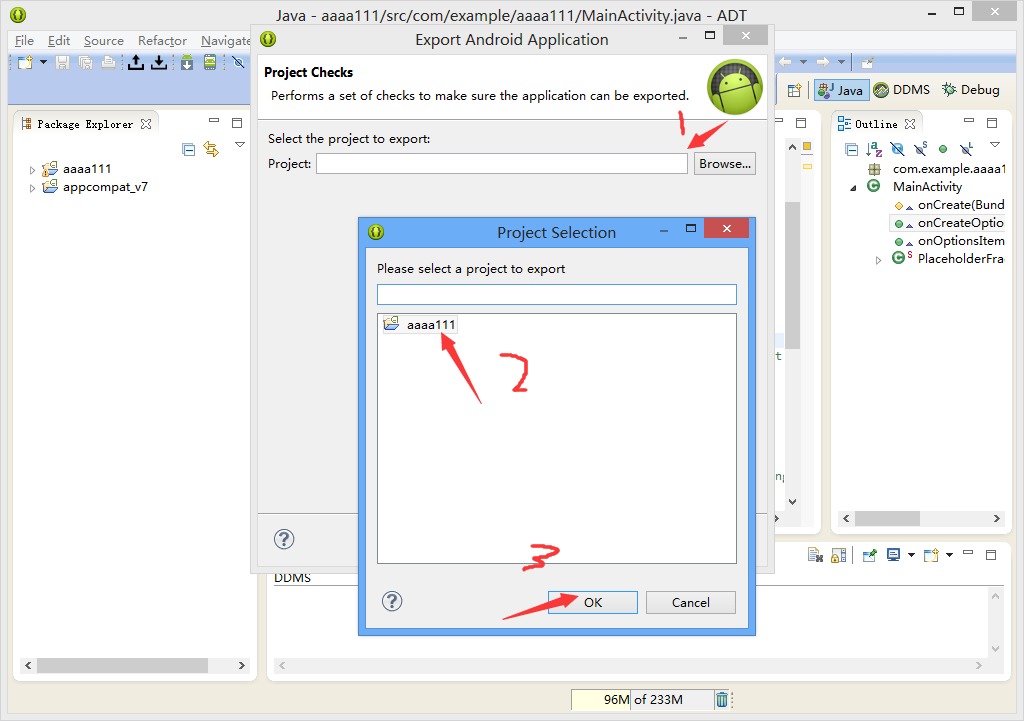Image resolution: width=1024 pixels, height=721 pixels.
Task: Confirm project selection with OK
Action: 592,602
